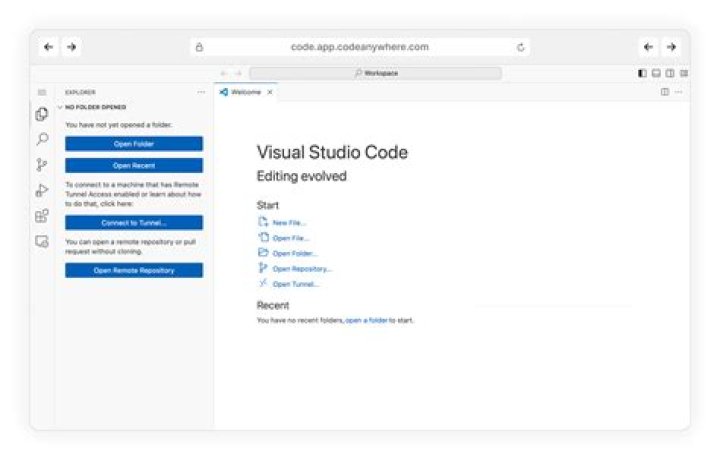Click New File link under Start
This screenshot has width=720, height=460.
click(289, 223)
